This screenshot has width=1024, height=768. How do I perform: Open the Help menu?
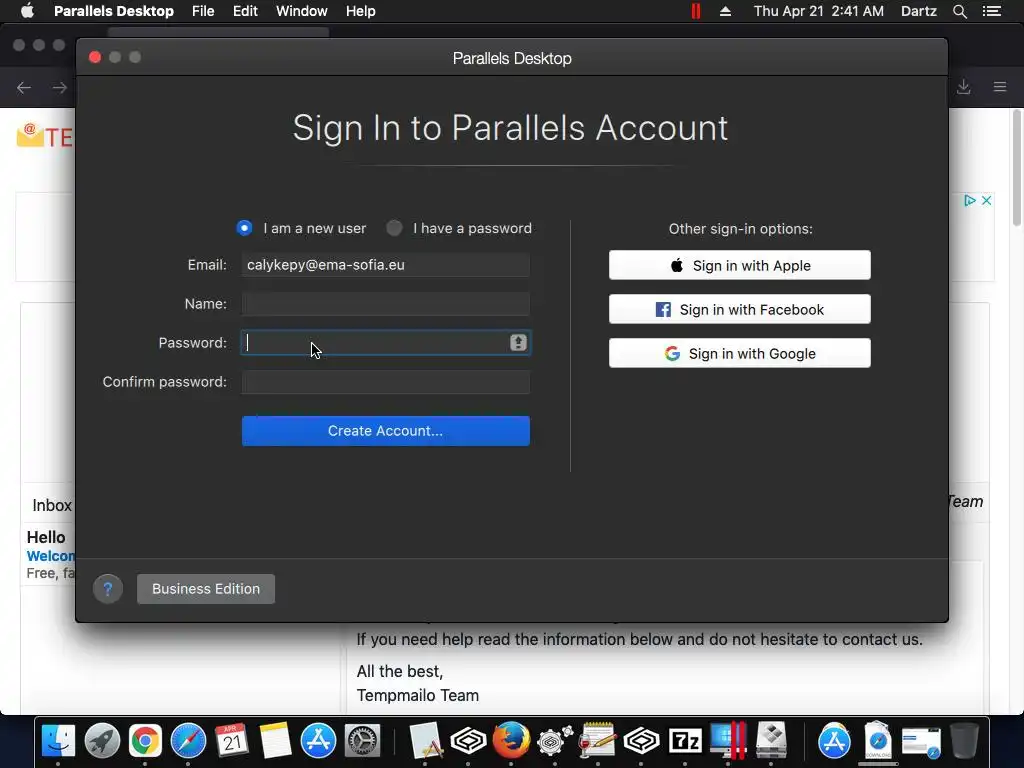pos(360,11)
